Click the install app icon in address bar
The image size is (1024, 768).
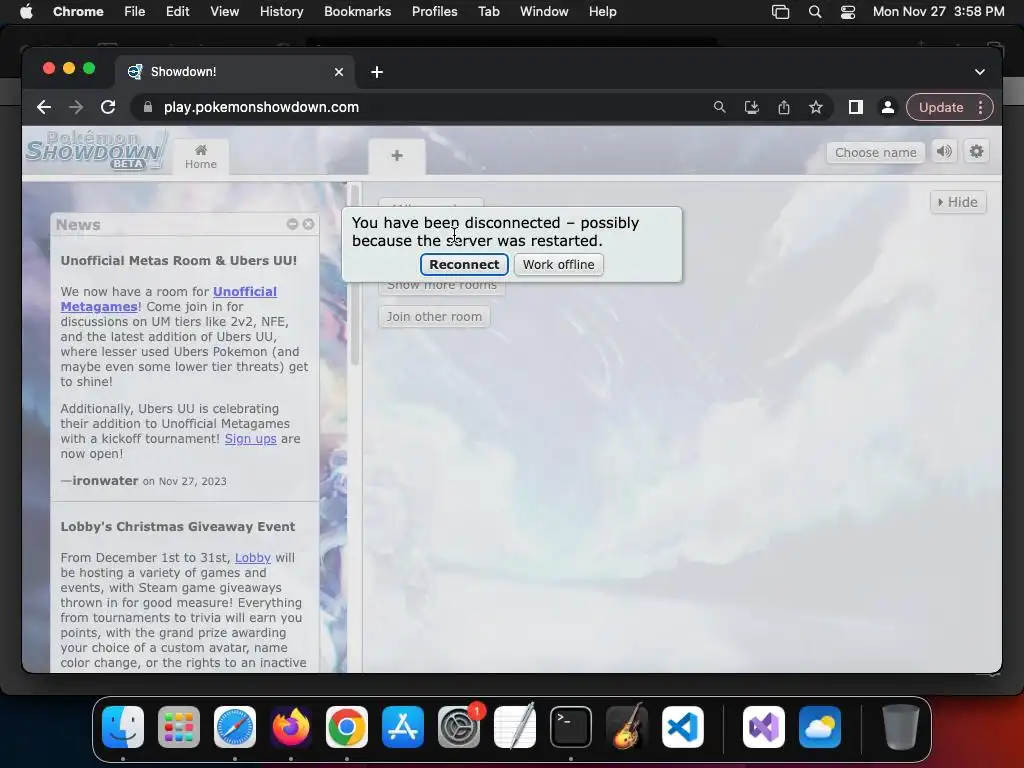(752, 107)
